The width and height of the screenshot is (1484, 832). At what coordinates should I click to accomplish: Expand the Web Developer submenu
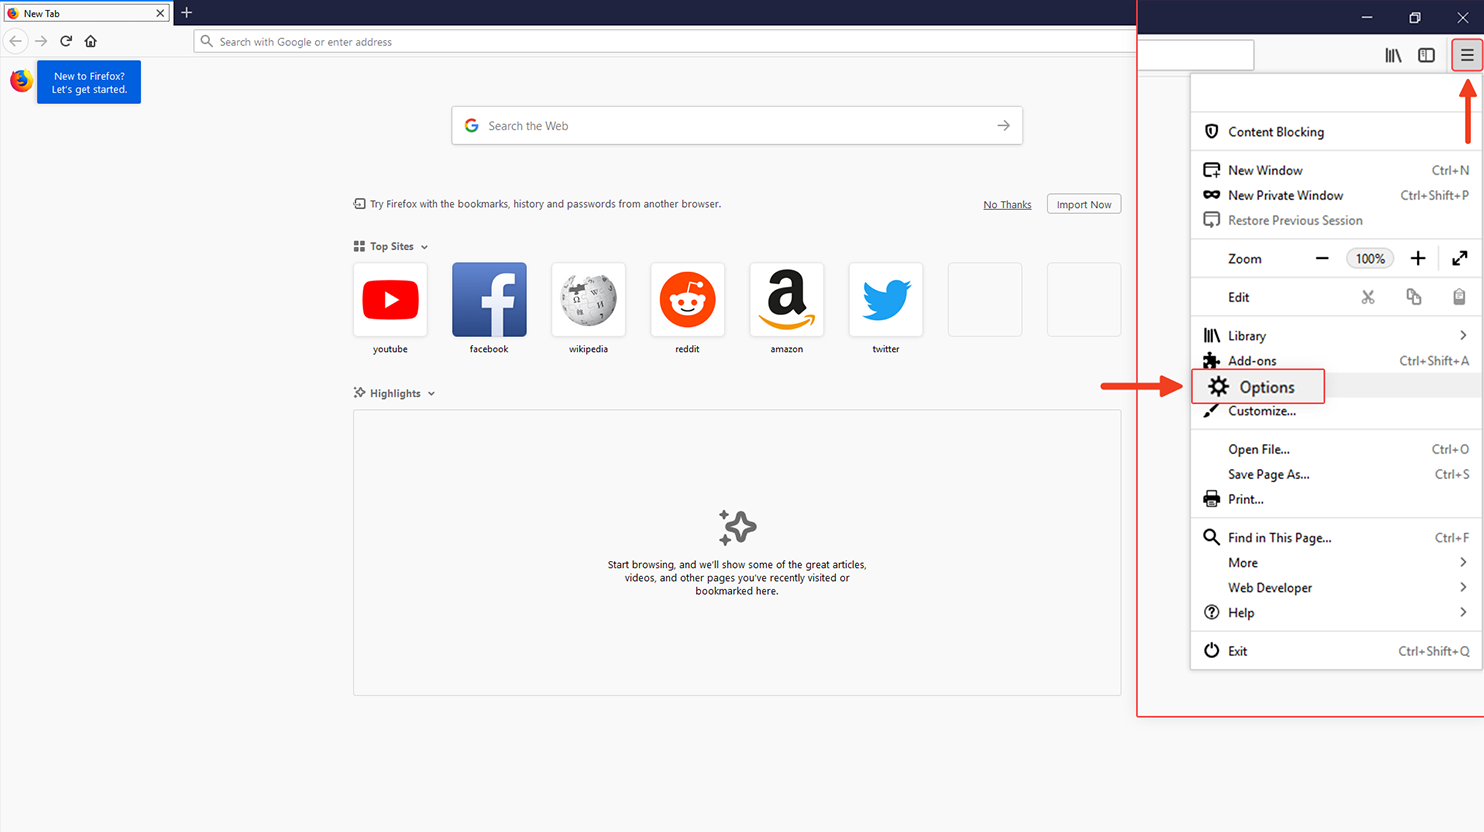[1269, 587]
